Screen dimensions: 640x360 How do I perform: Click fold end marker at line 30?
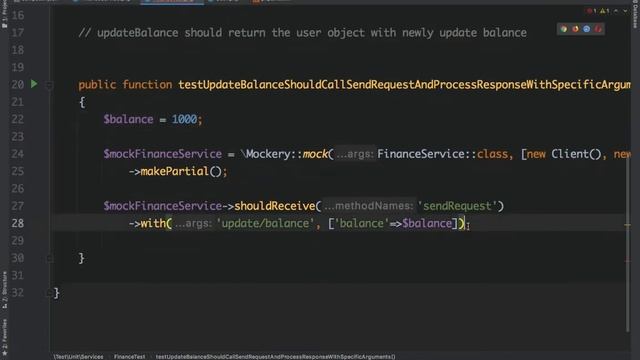tap(49, 258)
